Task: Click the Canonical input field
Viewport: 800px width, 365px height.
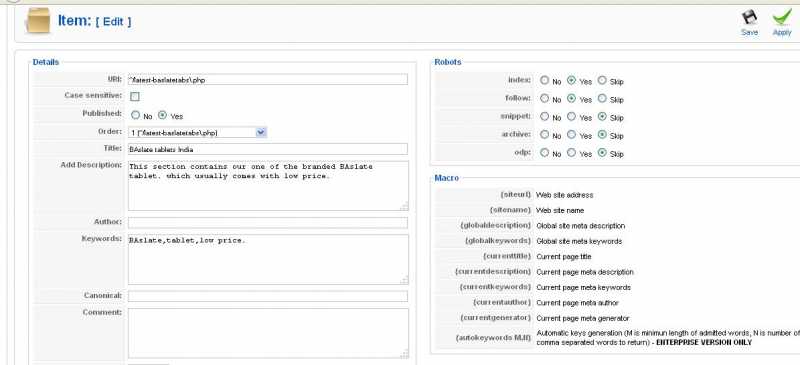Action: point(268,297)
